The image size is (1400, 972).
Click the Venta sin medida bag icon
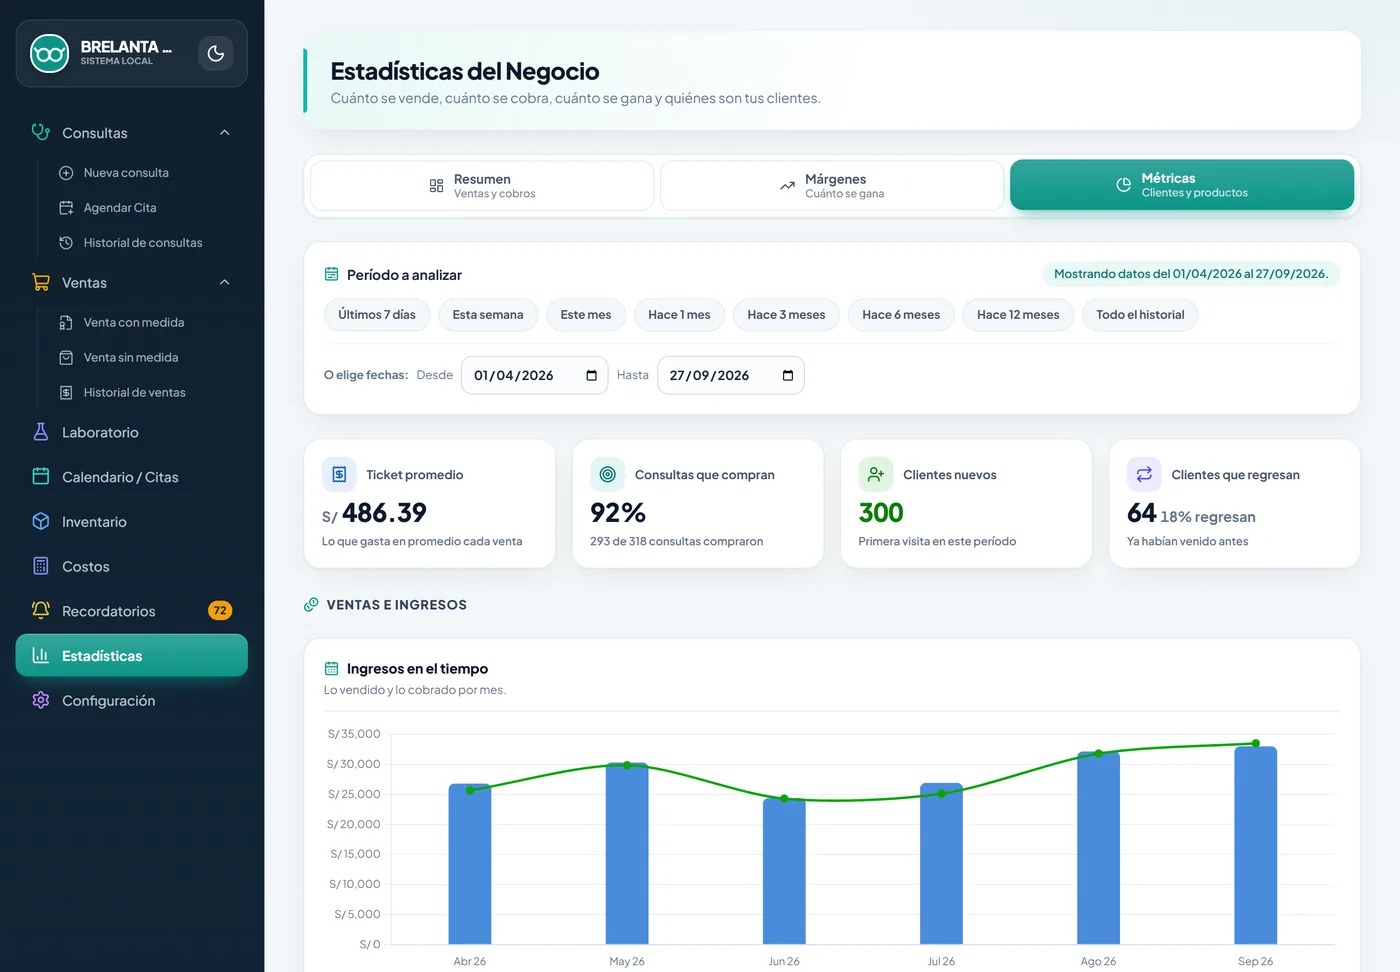pyautogui.click(x=66, y=358)
